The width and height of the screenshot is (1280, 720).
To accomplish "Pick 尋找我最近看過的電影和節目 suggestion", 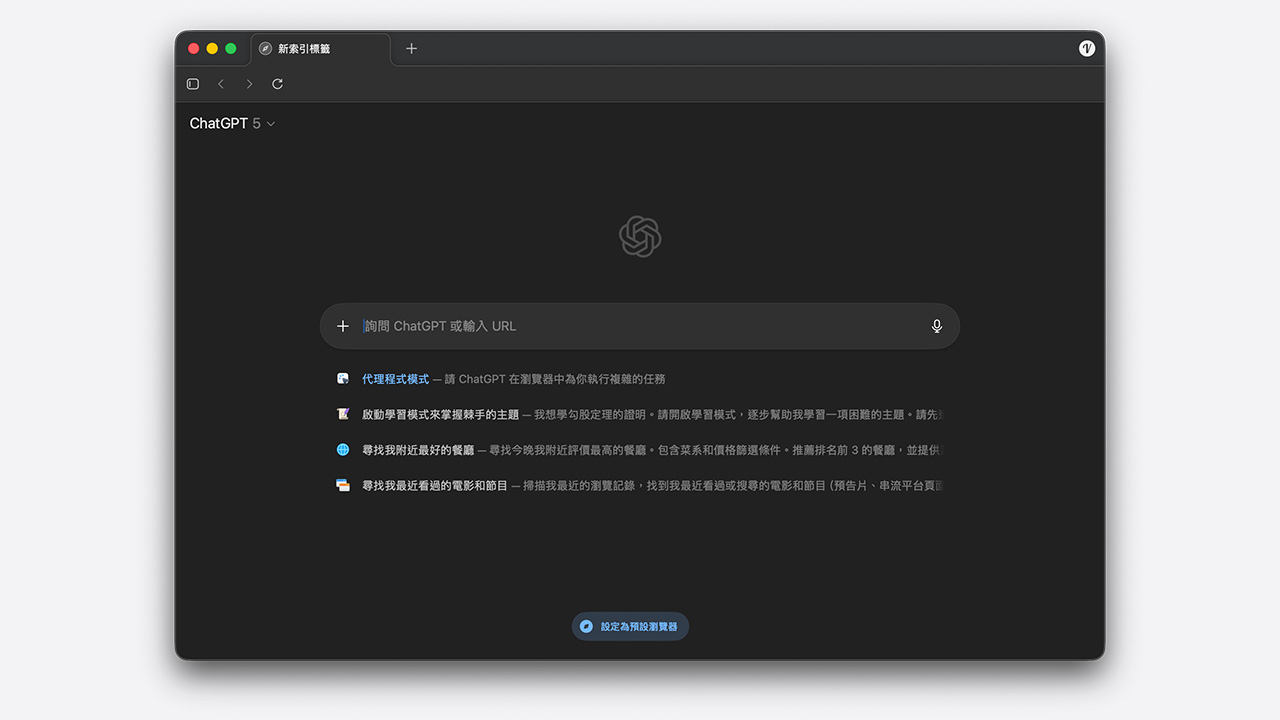I will 435,486.
